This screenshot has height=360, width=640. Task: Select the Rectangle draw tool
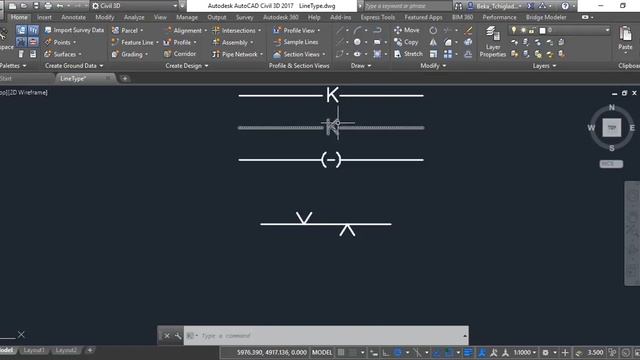[377, 42]
